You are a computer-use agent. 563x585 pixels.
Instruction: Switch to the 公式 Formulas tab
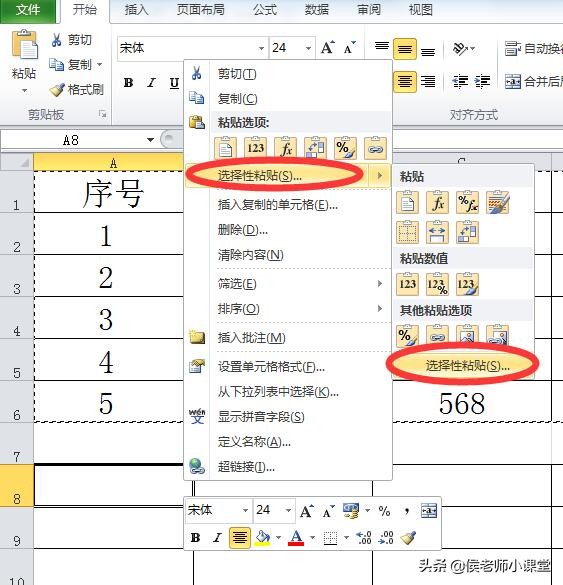[265, 9]
